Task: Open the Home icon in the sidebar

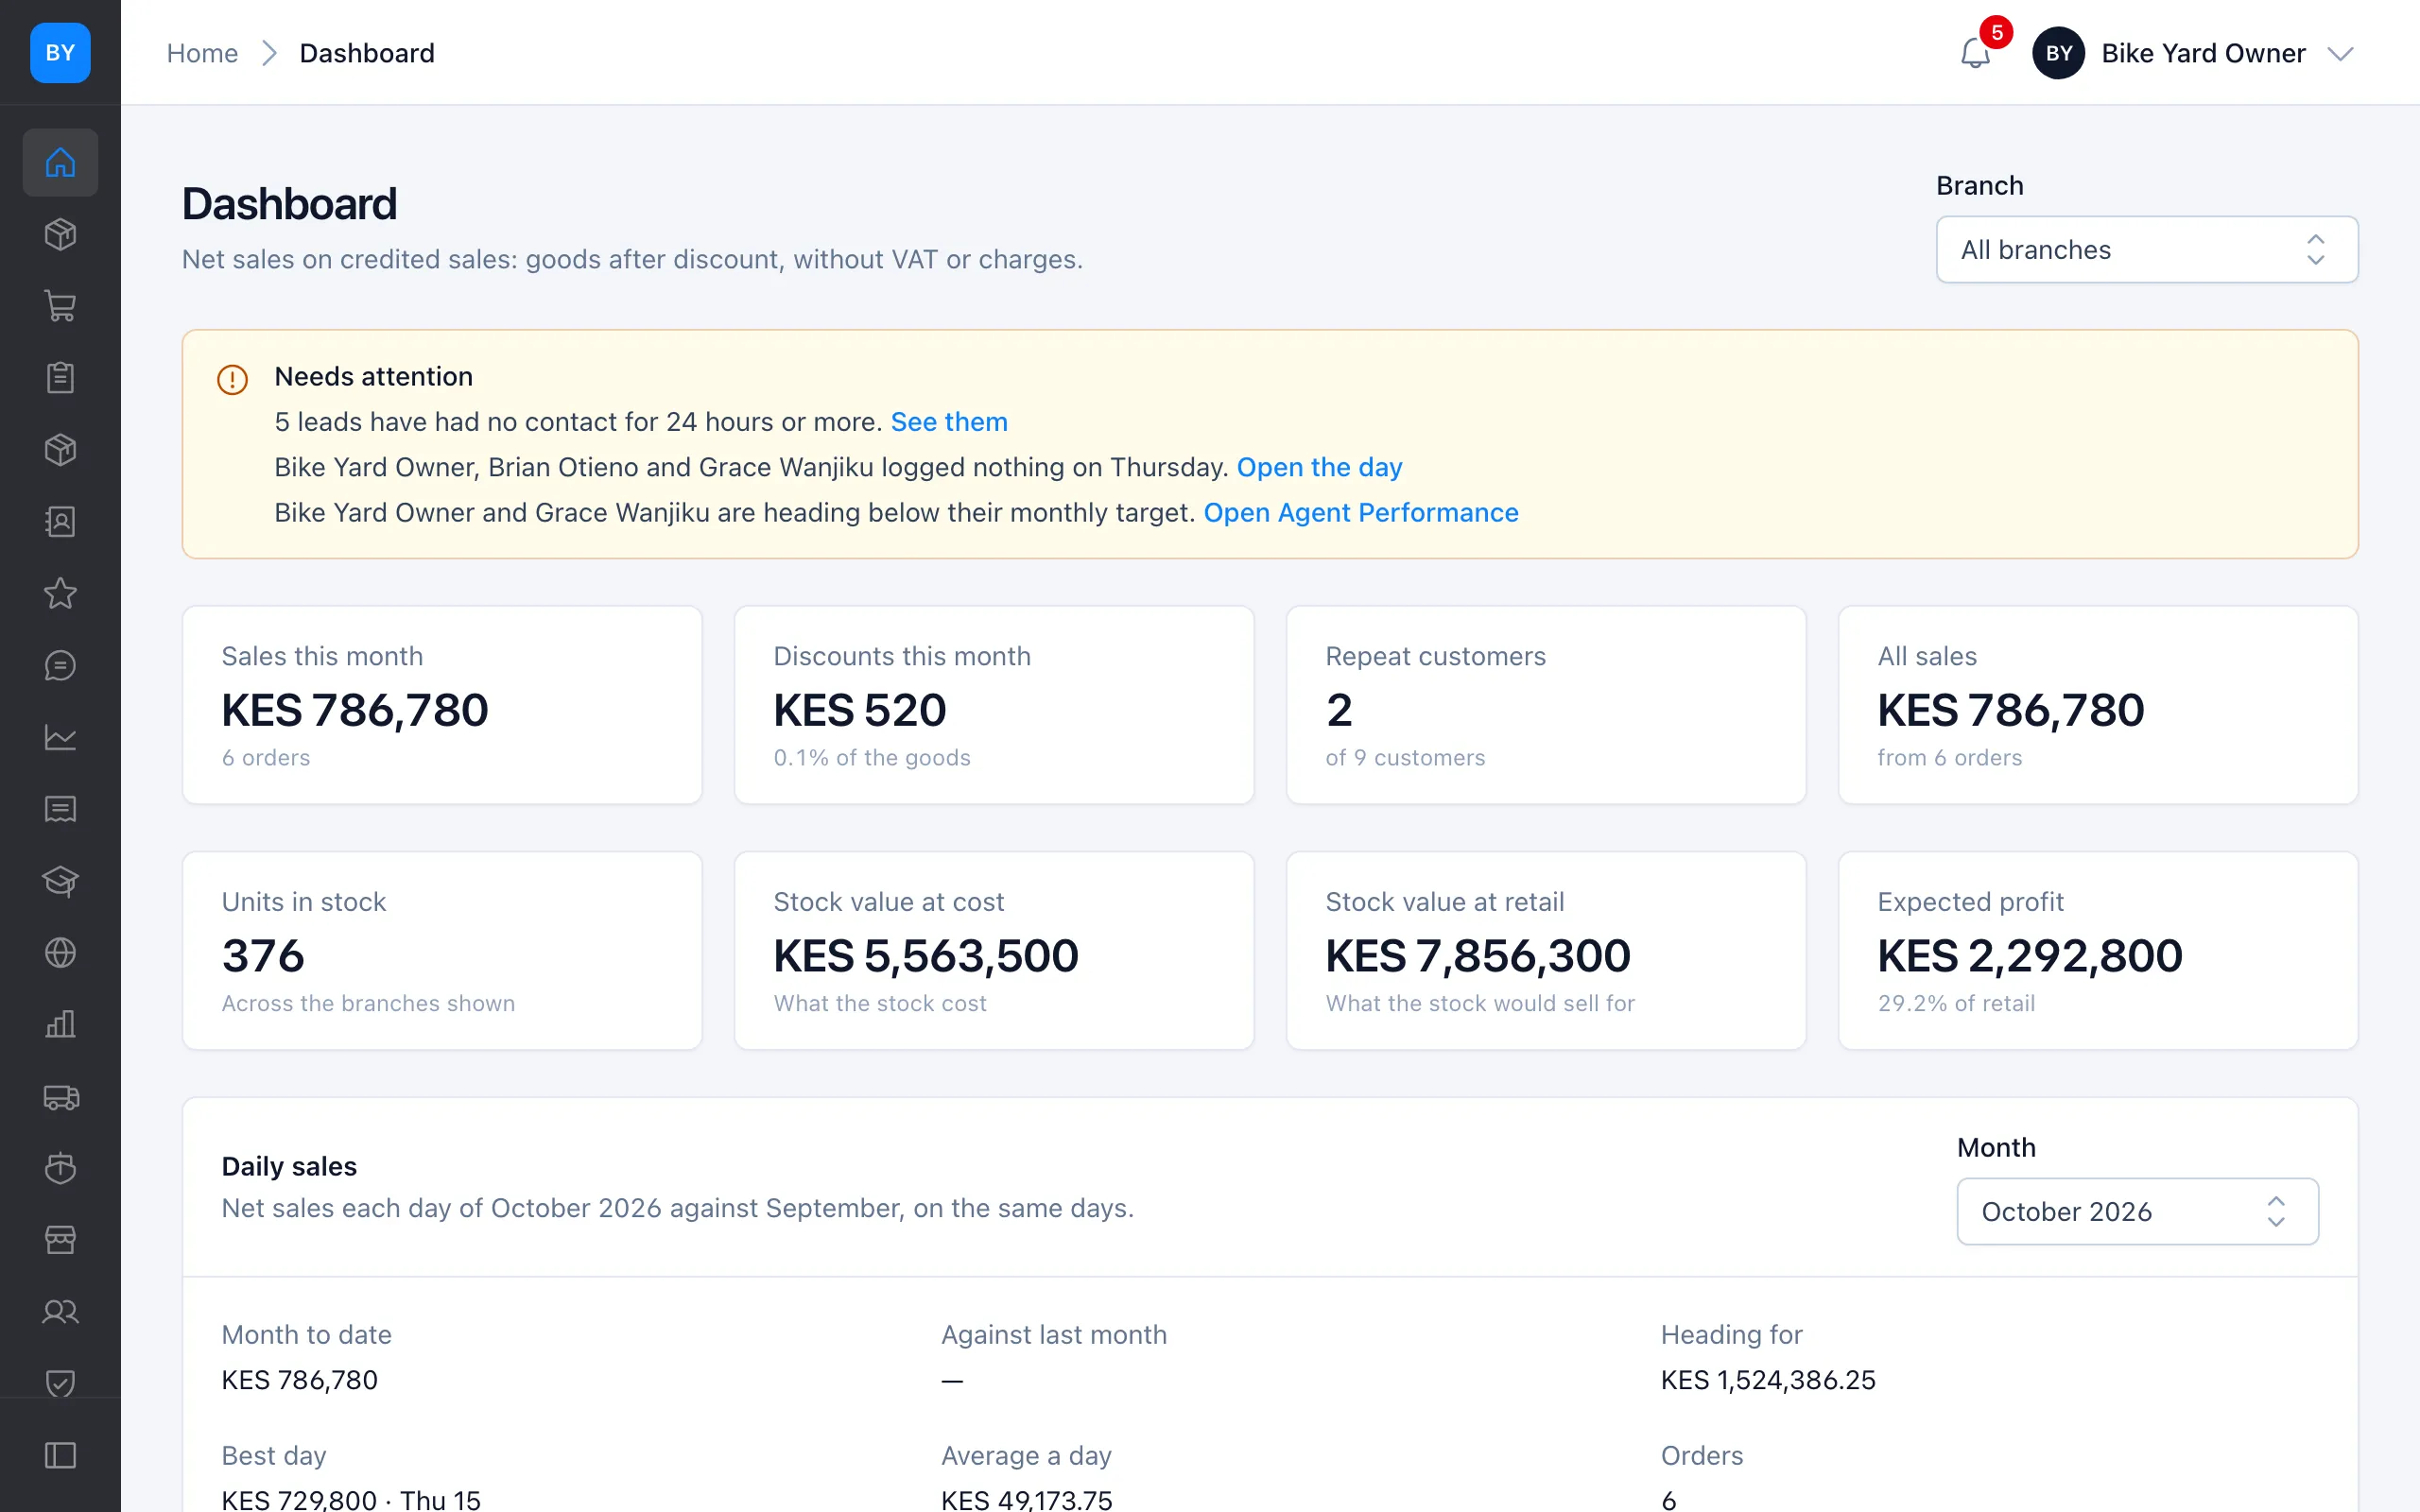Action: tap(60, 162)
